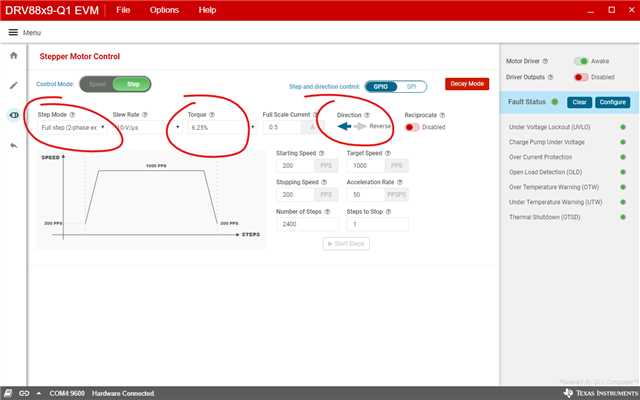Viewport: 640px width, 400px height.
Task: Toggle the Motor Driver Awake switch
Action: click(x=580, y=61)
